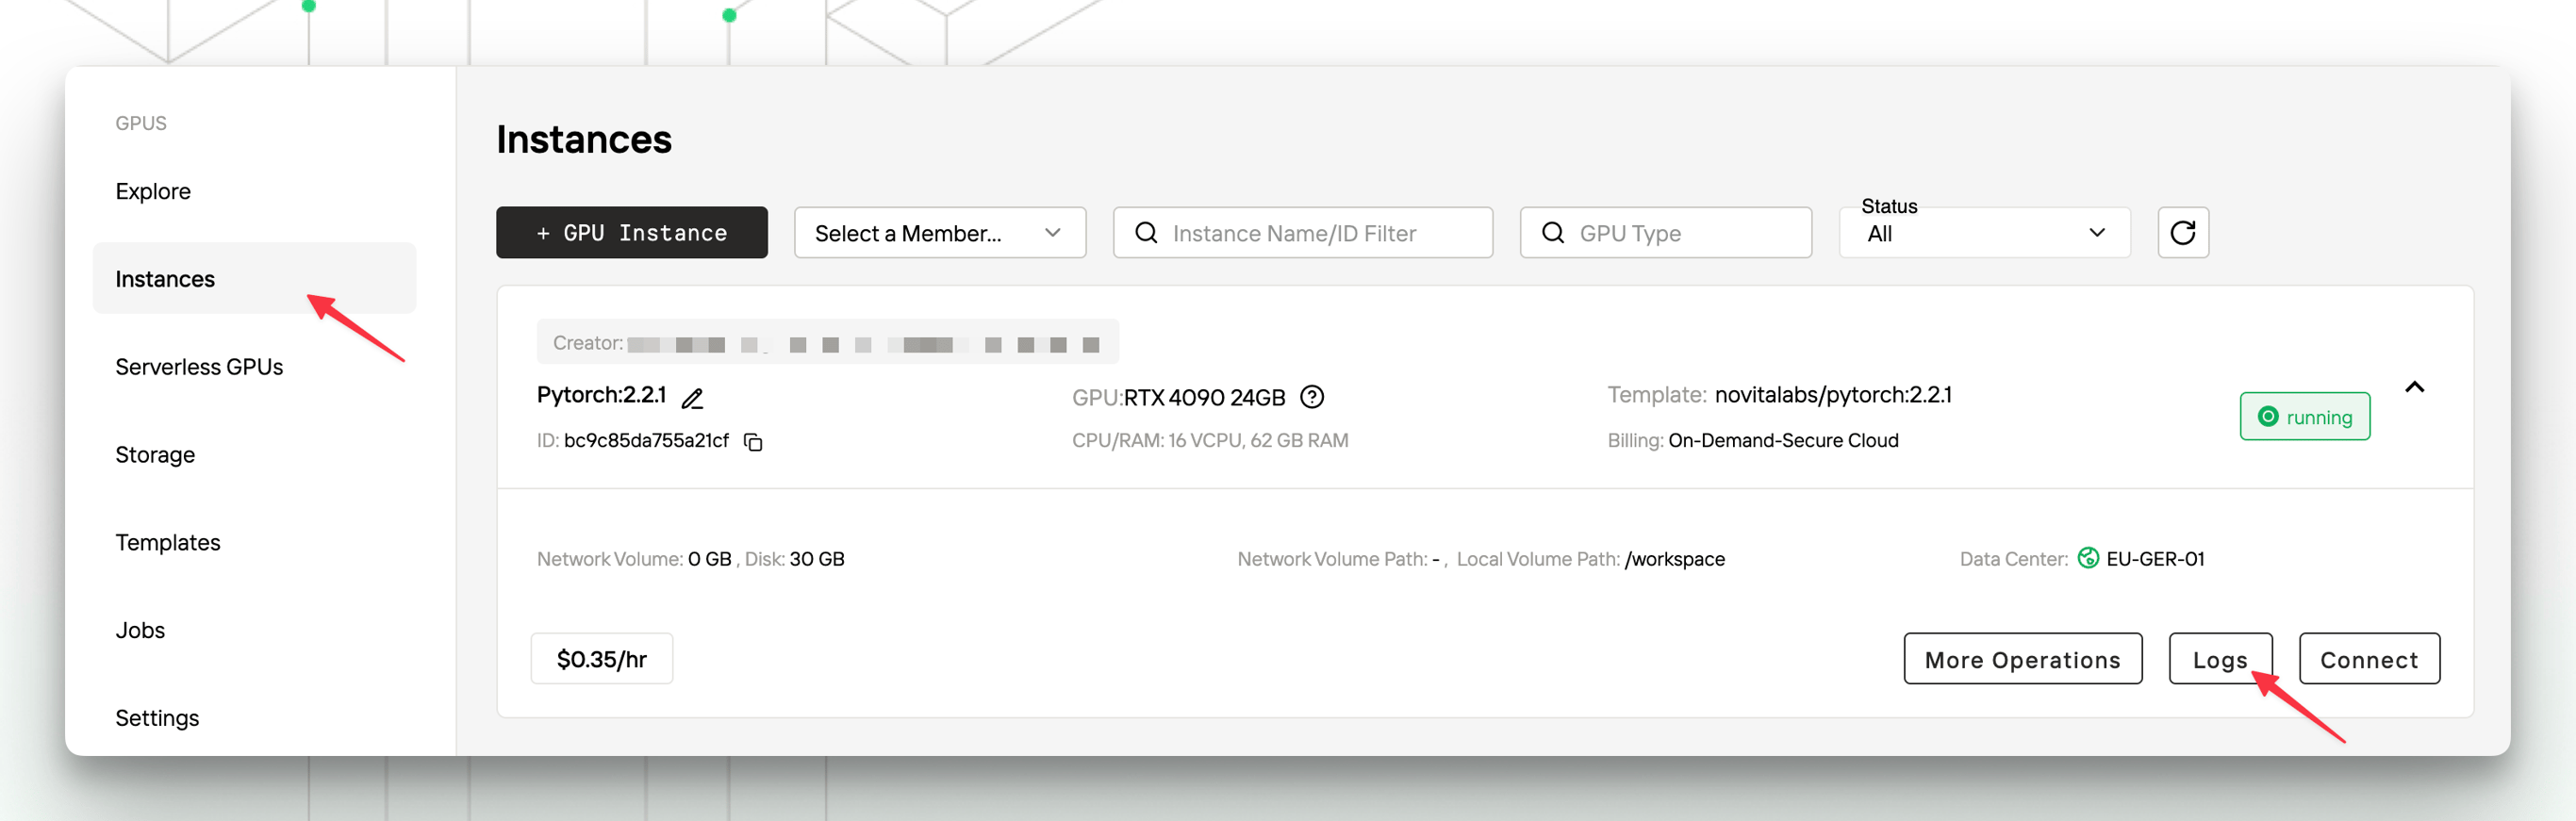The image size is (2576, 821).
Task: Click the magnifier icon in GPU Type search
Action: (1553, 233)
